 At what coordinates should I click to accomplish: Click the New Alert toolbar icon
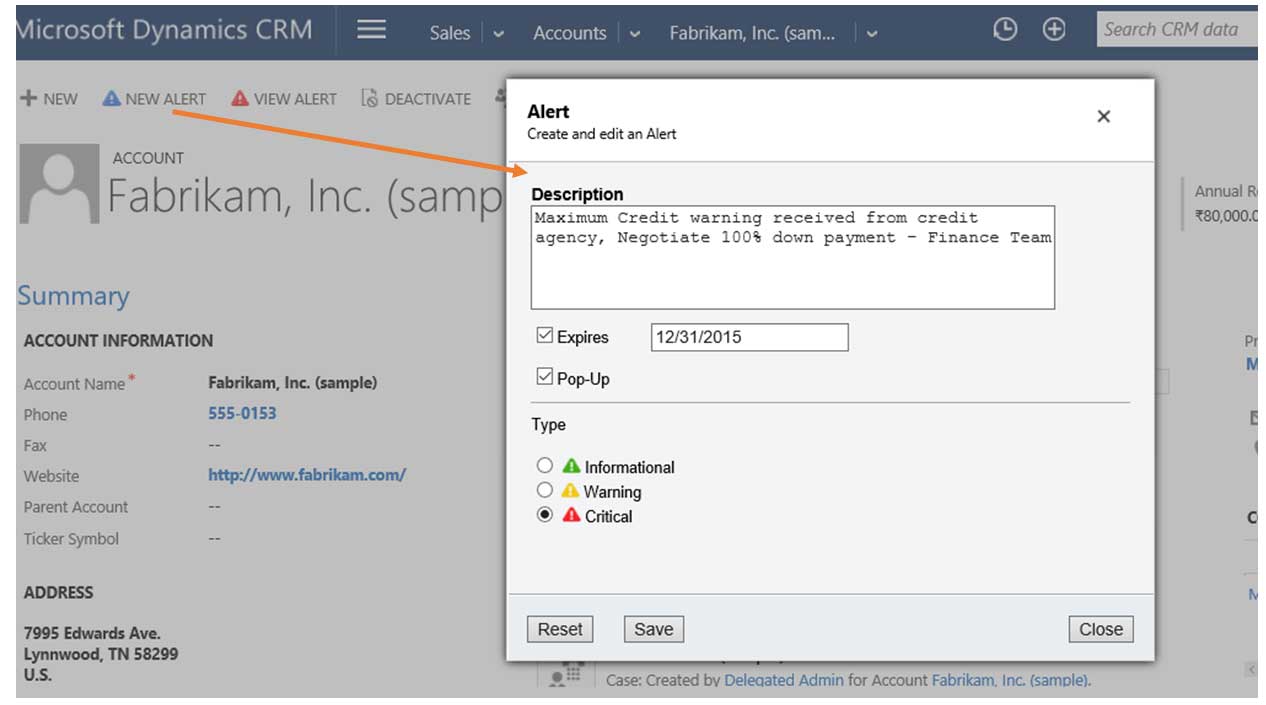click(111, 99)
